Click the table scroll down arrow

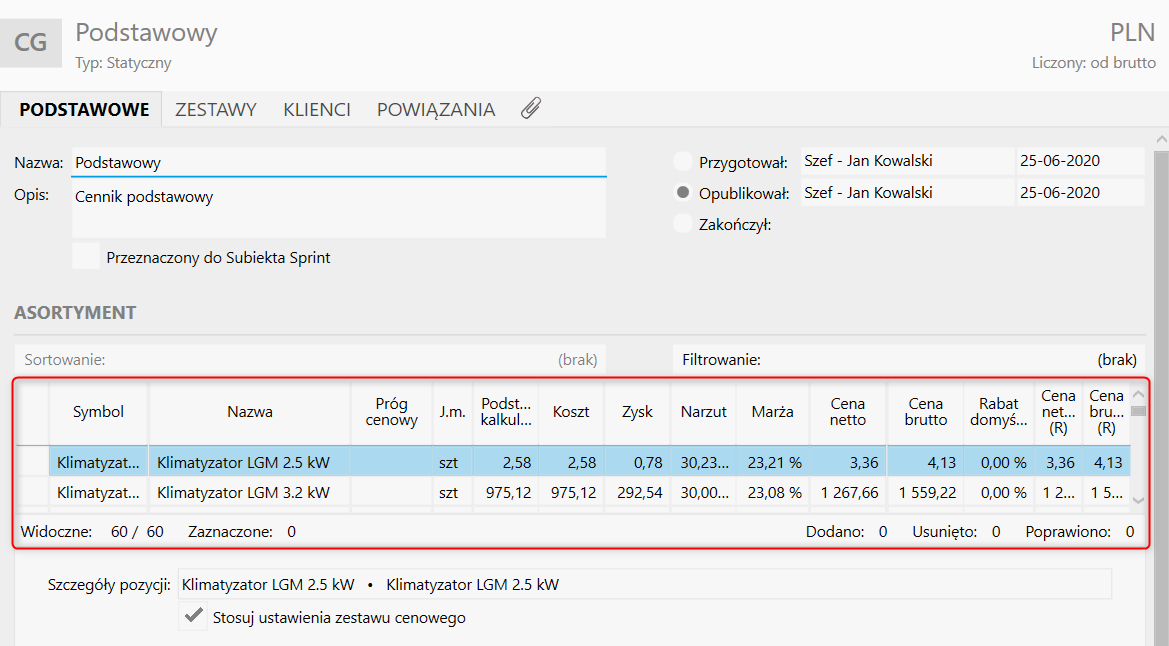click(1138, 499)
